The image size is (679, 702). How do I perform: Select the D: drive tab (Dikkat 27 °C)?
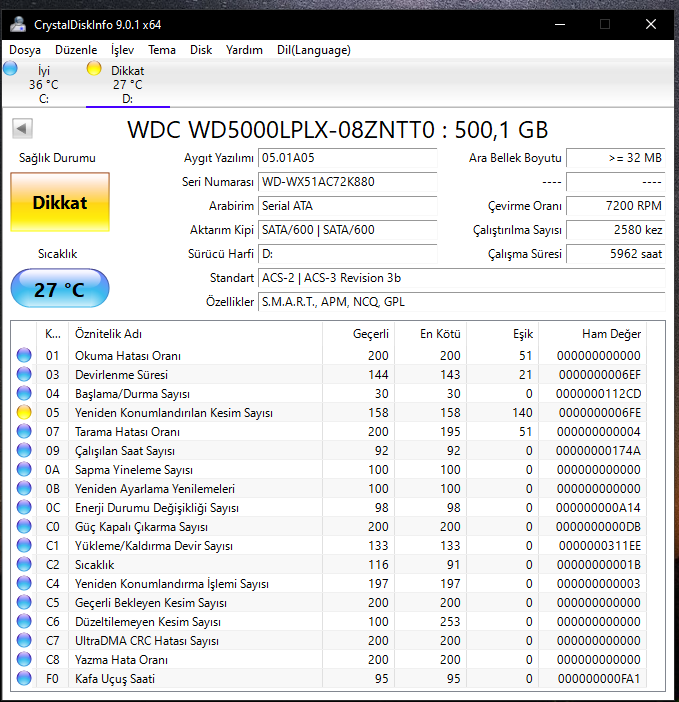click(128, 84)
